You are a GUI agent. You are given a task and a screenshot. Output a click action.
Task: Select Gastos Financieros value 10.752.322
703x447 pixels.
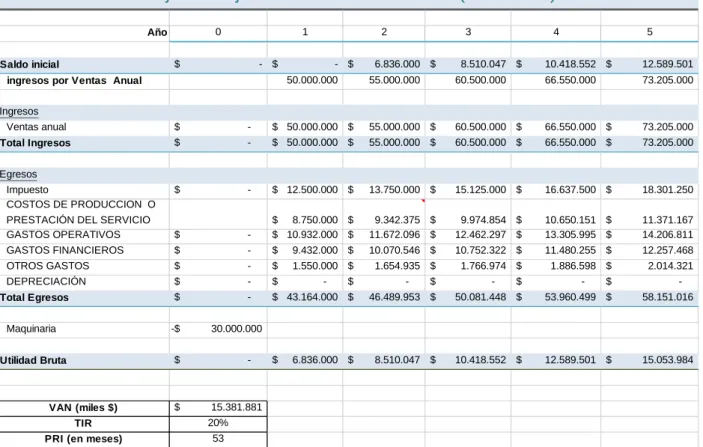[480, 250]
